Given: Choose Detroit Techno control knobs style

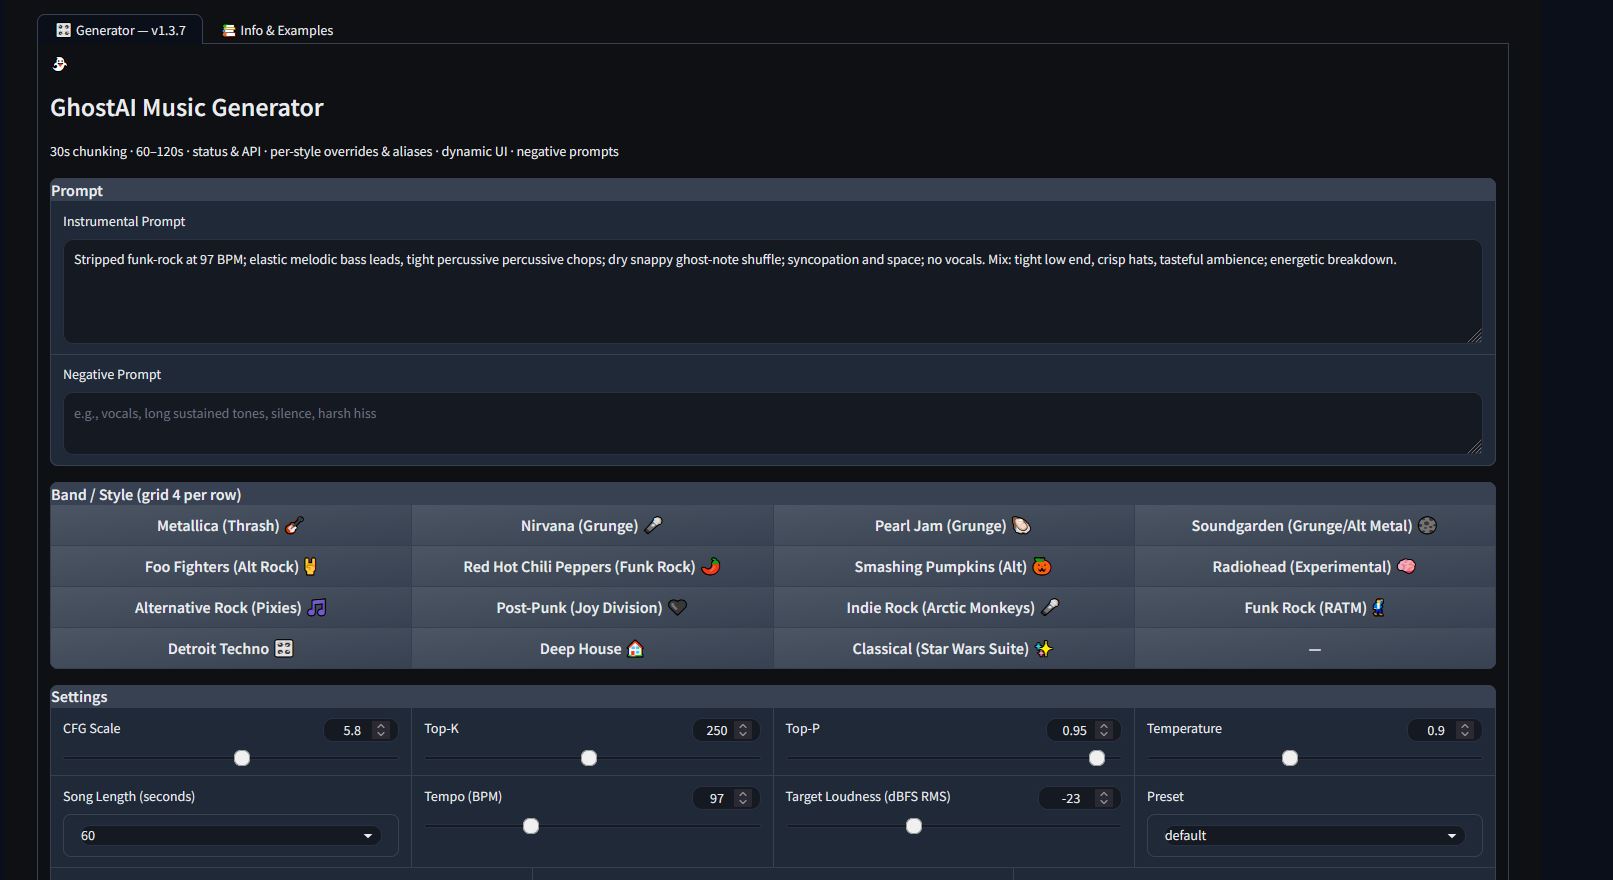Looking at the screenshot, I should point(230,649).
